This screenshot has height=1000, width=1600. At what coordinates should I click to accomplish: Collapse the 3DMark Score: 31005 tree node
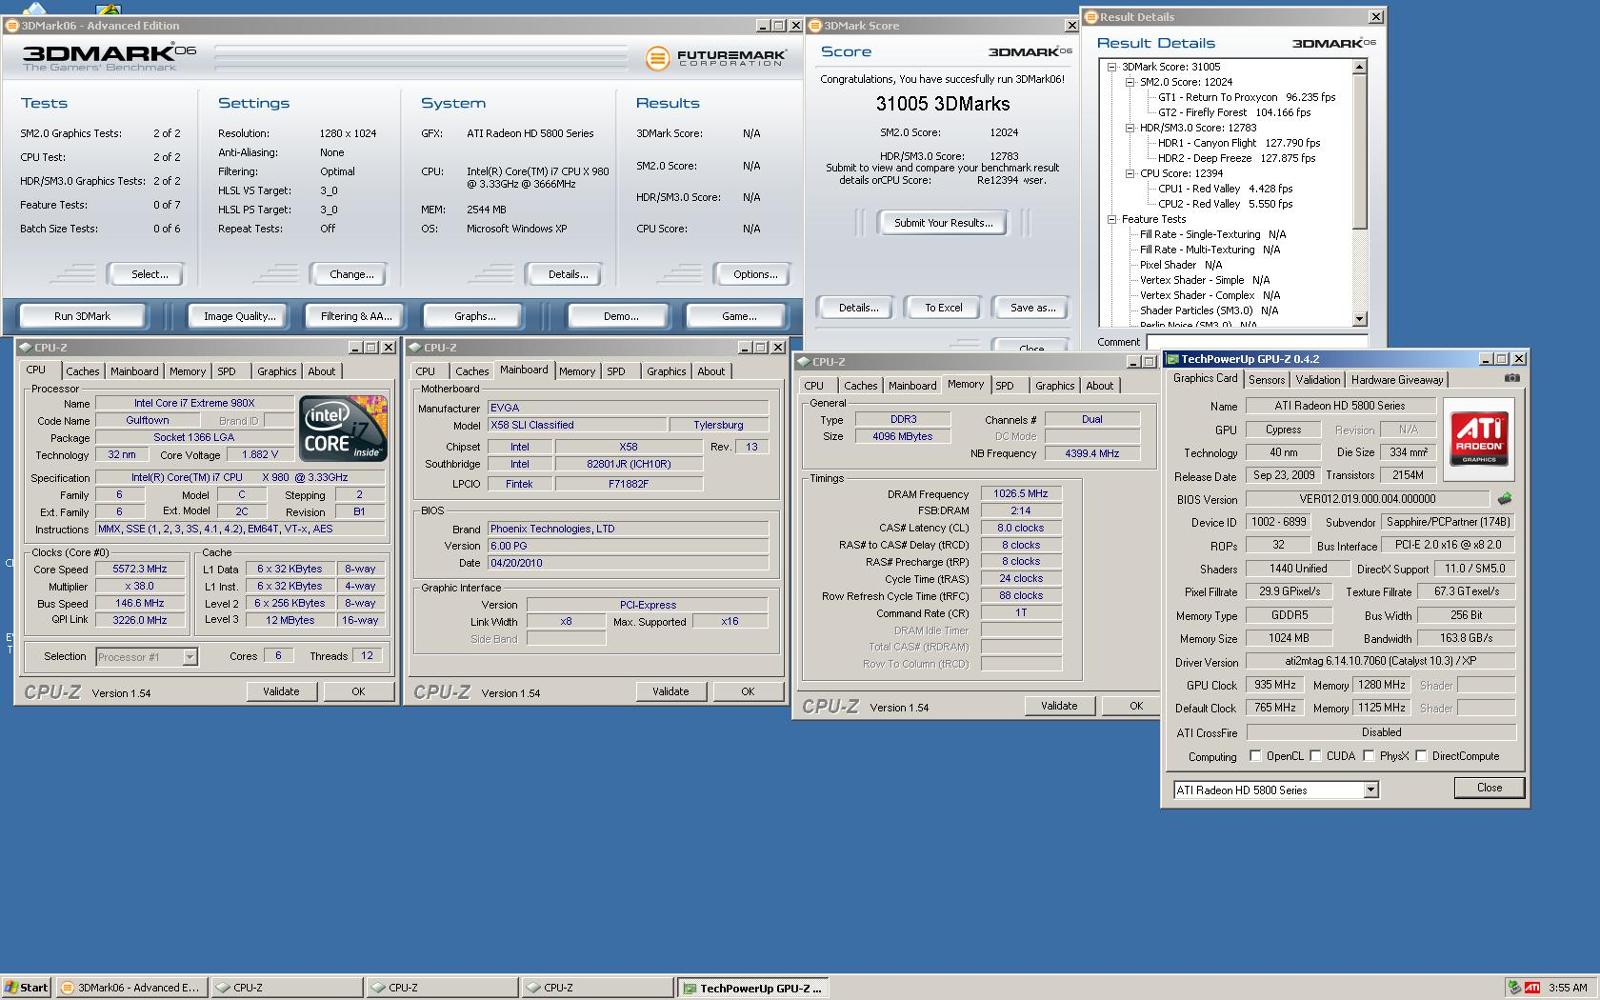pyautogui.click(x=1112, y=67)
